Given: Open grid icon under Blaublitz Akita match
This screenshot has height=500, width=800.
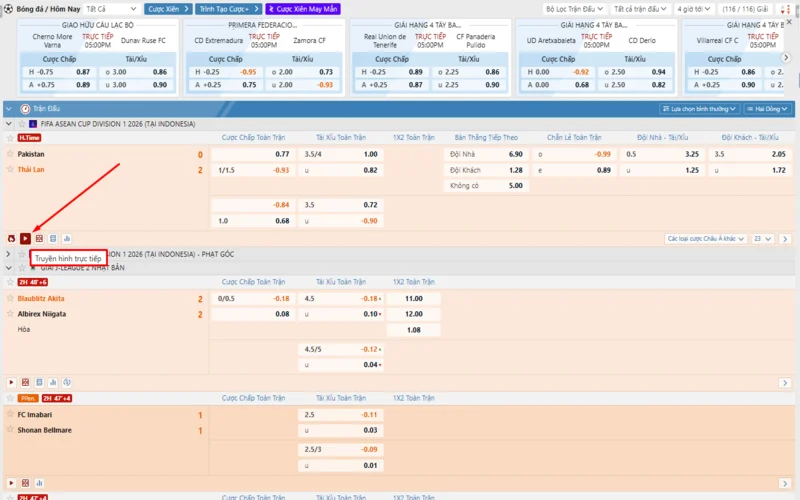Looking at the screenshot, I should click(x=25, y=382).
